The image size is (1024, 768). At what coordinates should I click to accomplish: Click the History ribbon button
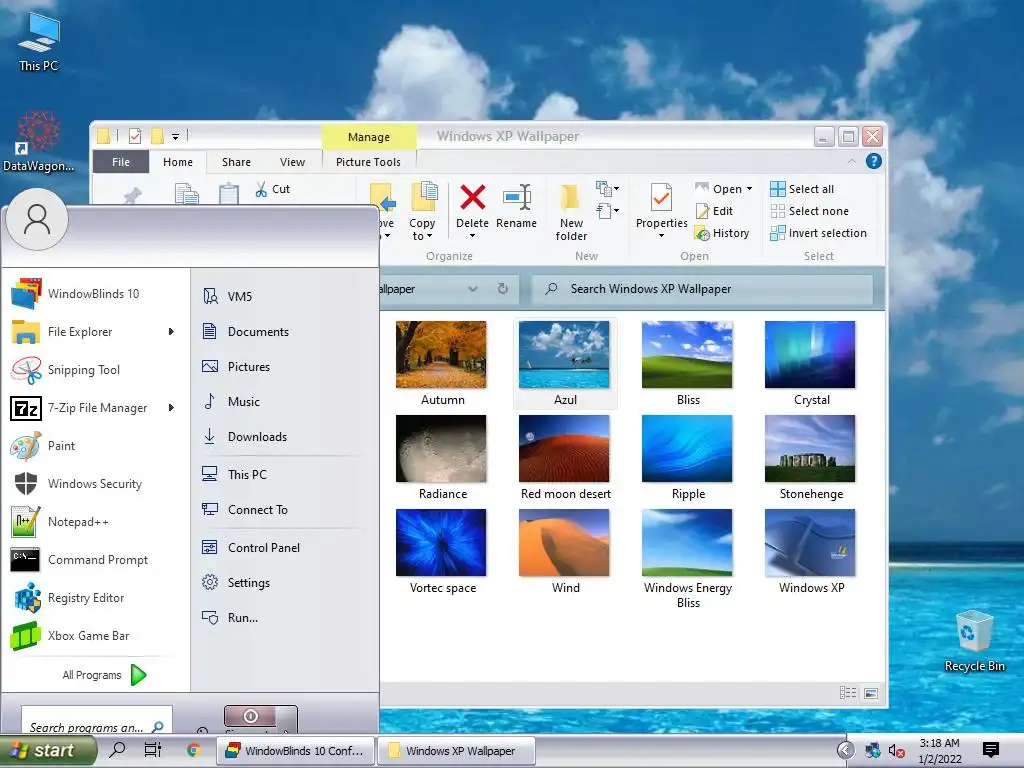click(x=722, y=233)
